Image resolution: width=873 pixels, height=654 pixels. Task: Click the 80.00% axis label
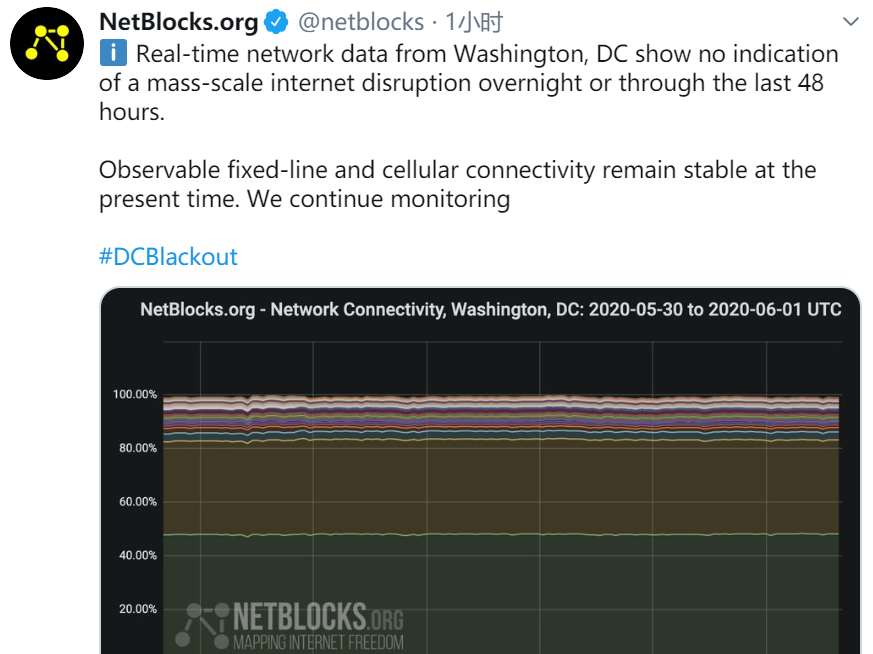tap(138, 448)
